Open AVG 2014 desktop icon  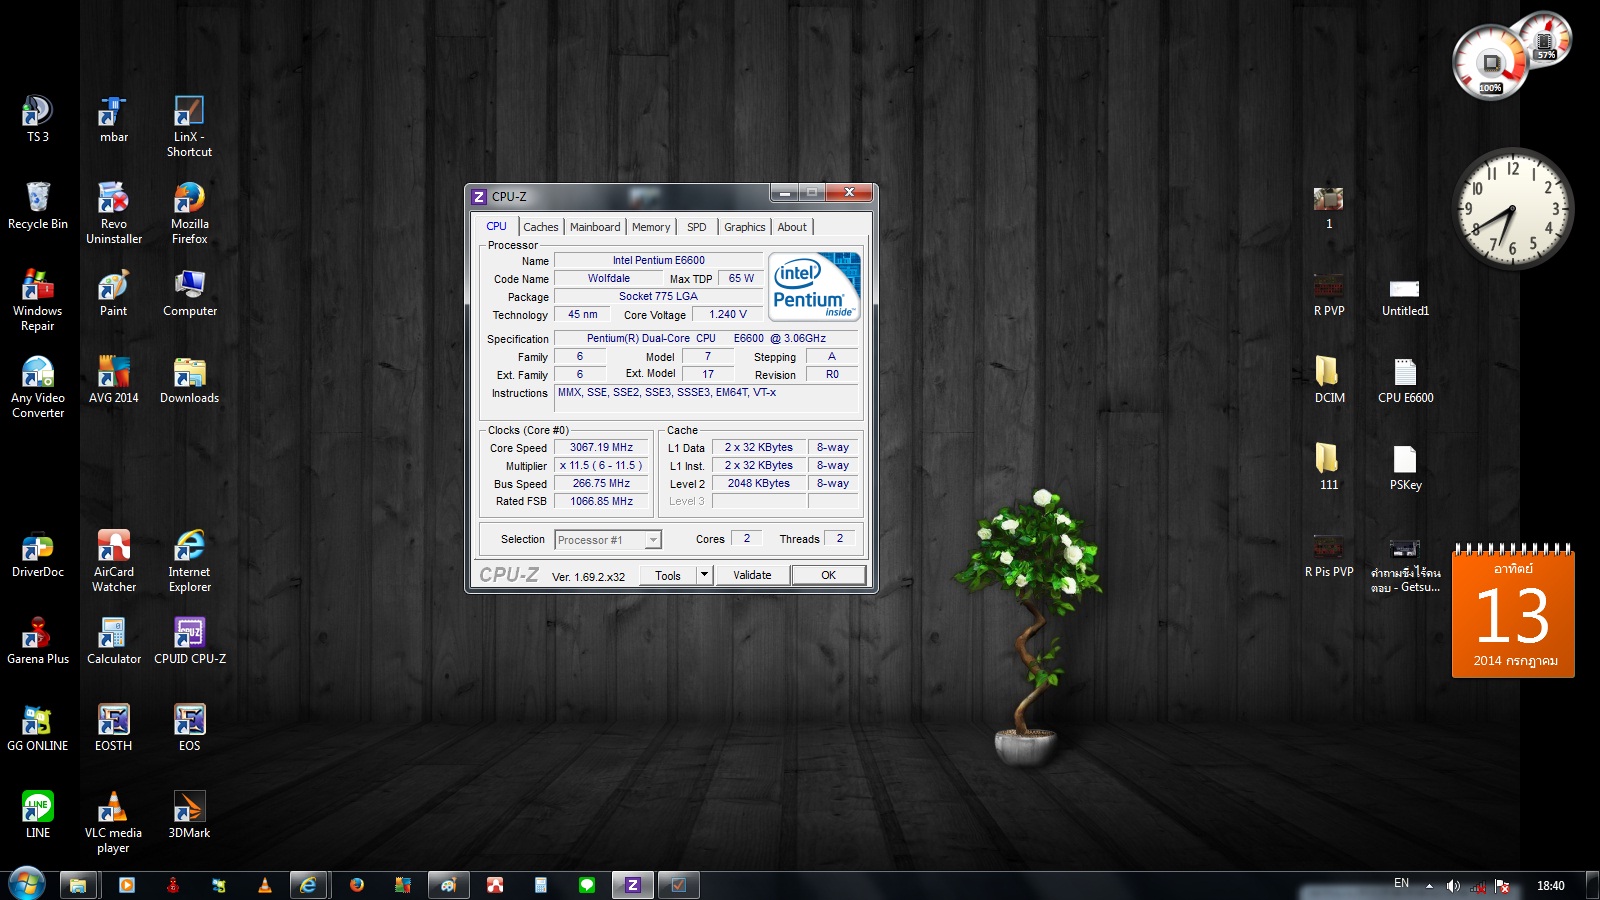point(114,379)
